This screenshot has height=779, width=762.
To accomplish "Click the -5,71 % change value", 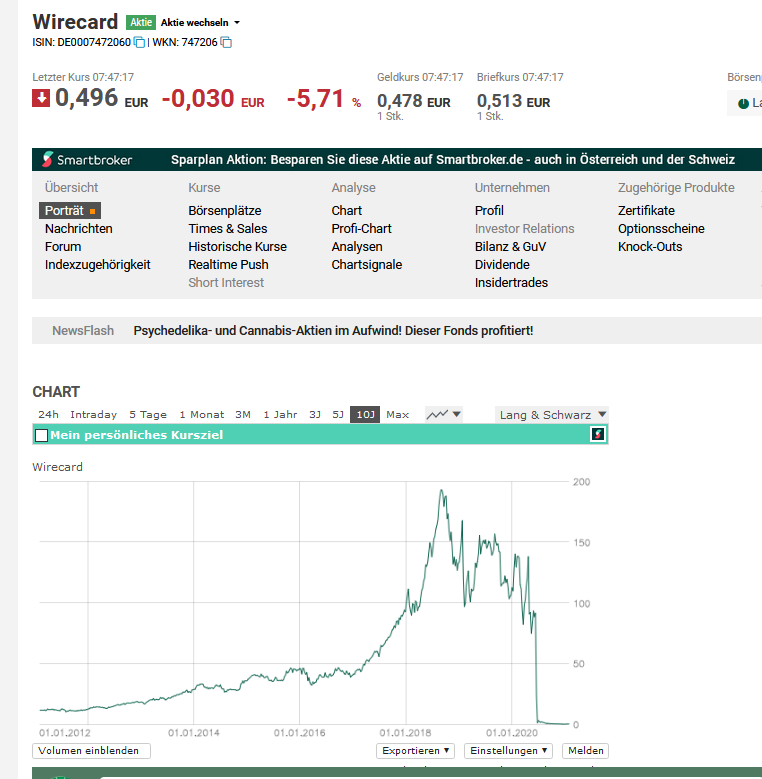I will (x=324, y=98).
